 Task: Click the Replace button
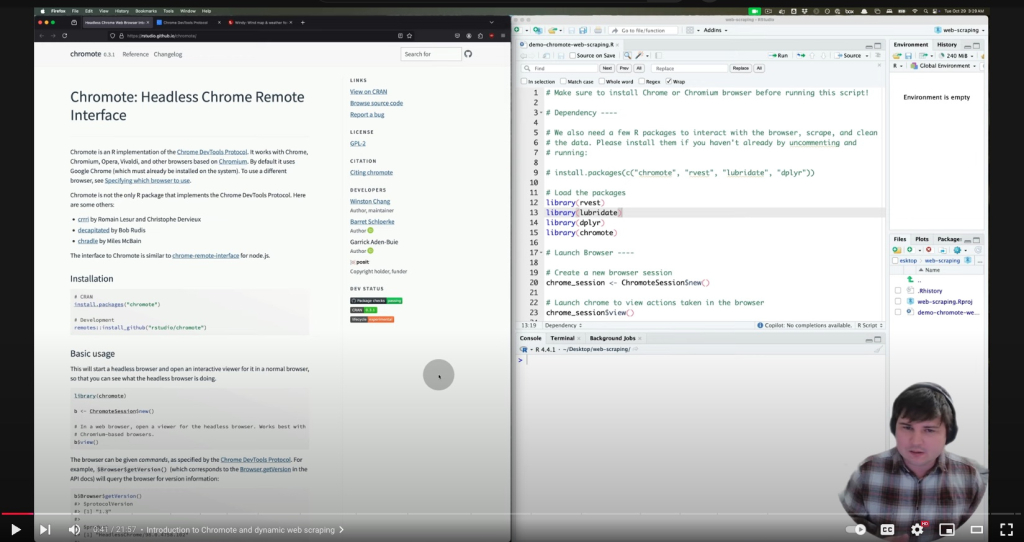[741, 68]
